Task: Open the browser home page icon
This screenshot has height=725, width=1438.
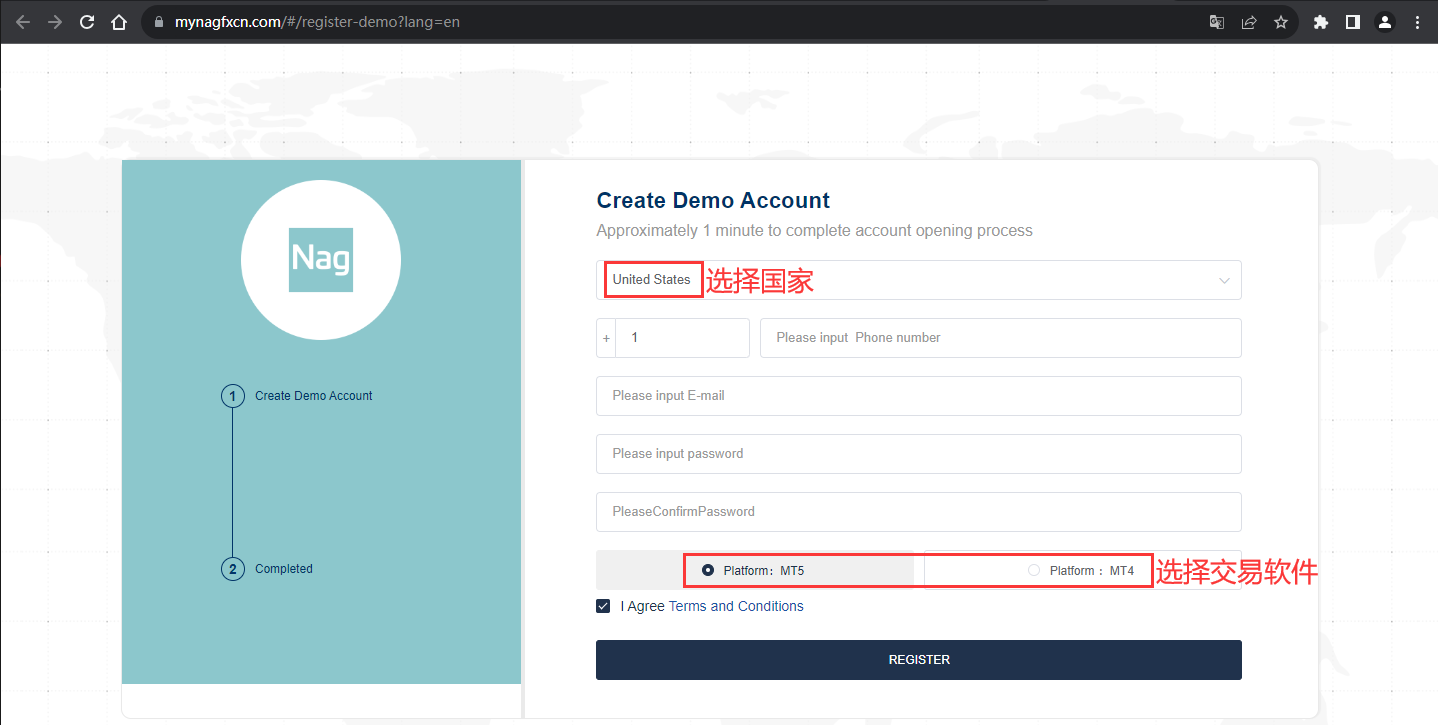Action: coord(119,22)
